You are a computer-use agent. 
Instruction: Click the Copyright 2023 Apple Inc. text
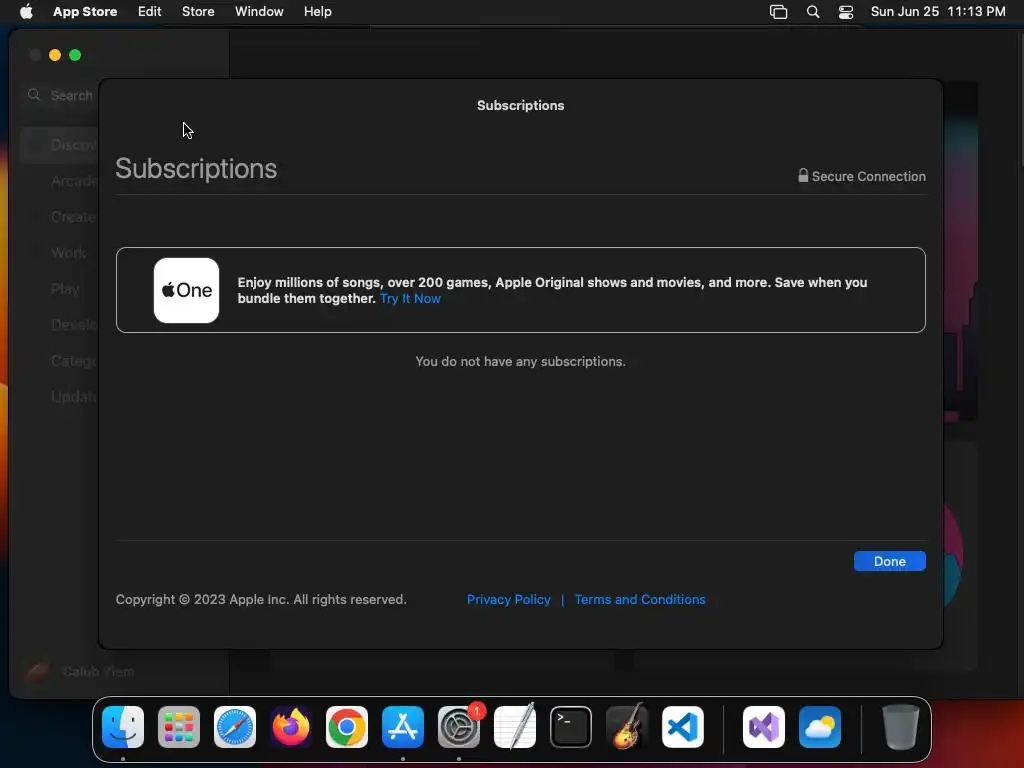click(x=261, y=600)
